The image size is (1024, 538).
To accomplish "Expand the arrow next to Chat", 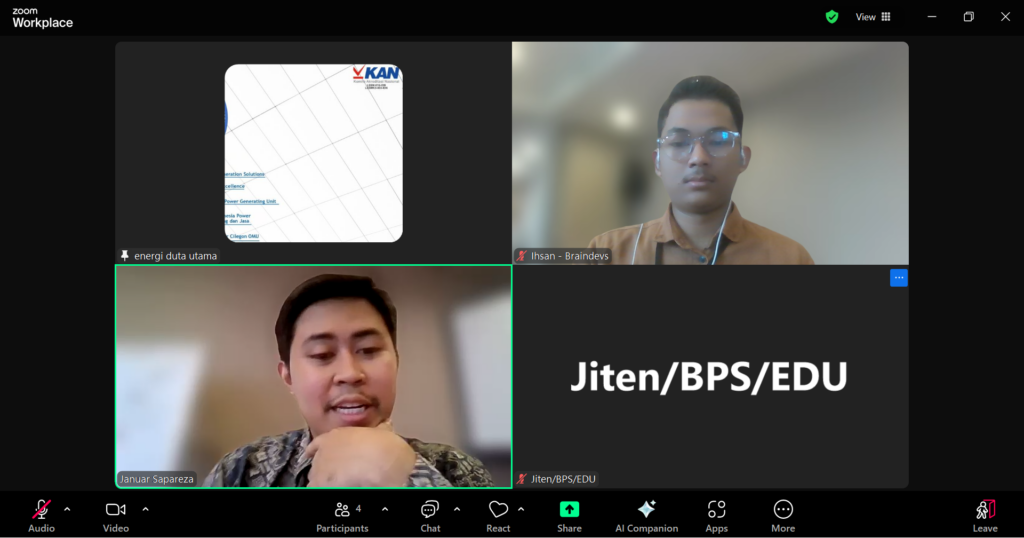I will click(x=457, y=509).
